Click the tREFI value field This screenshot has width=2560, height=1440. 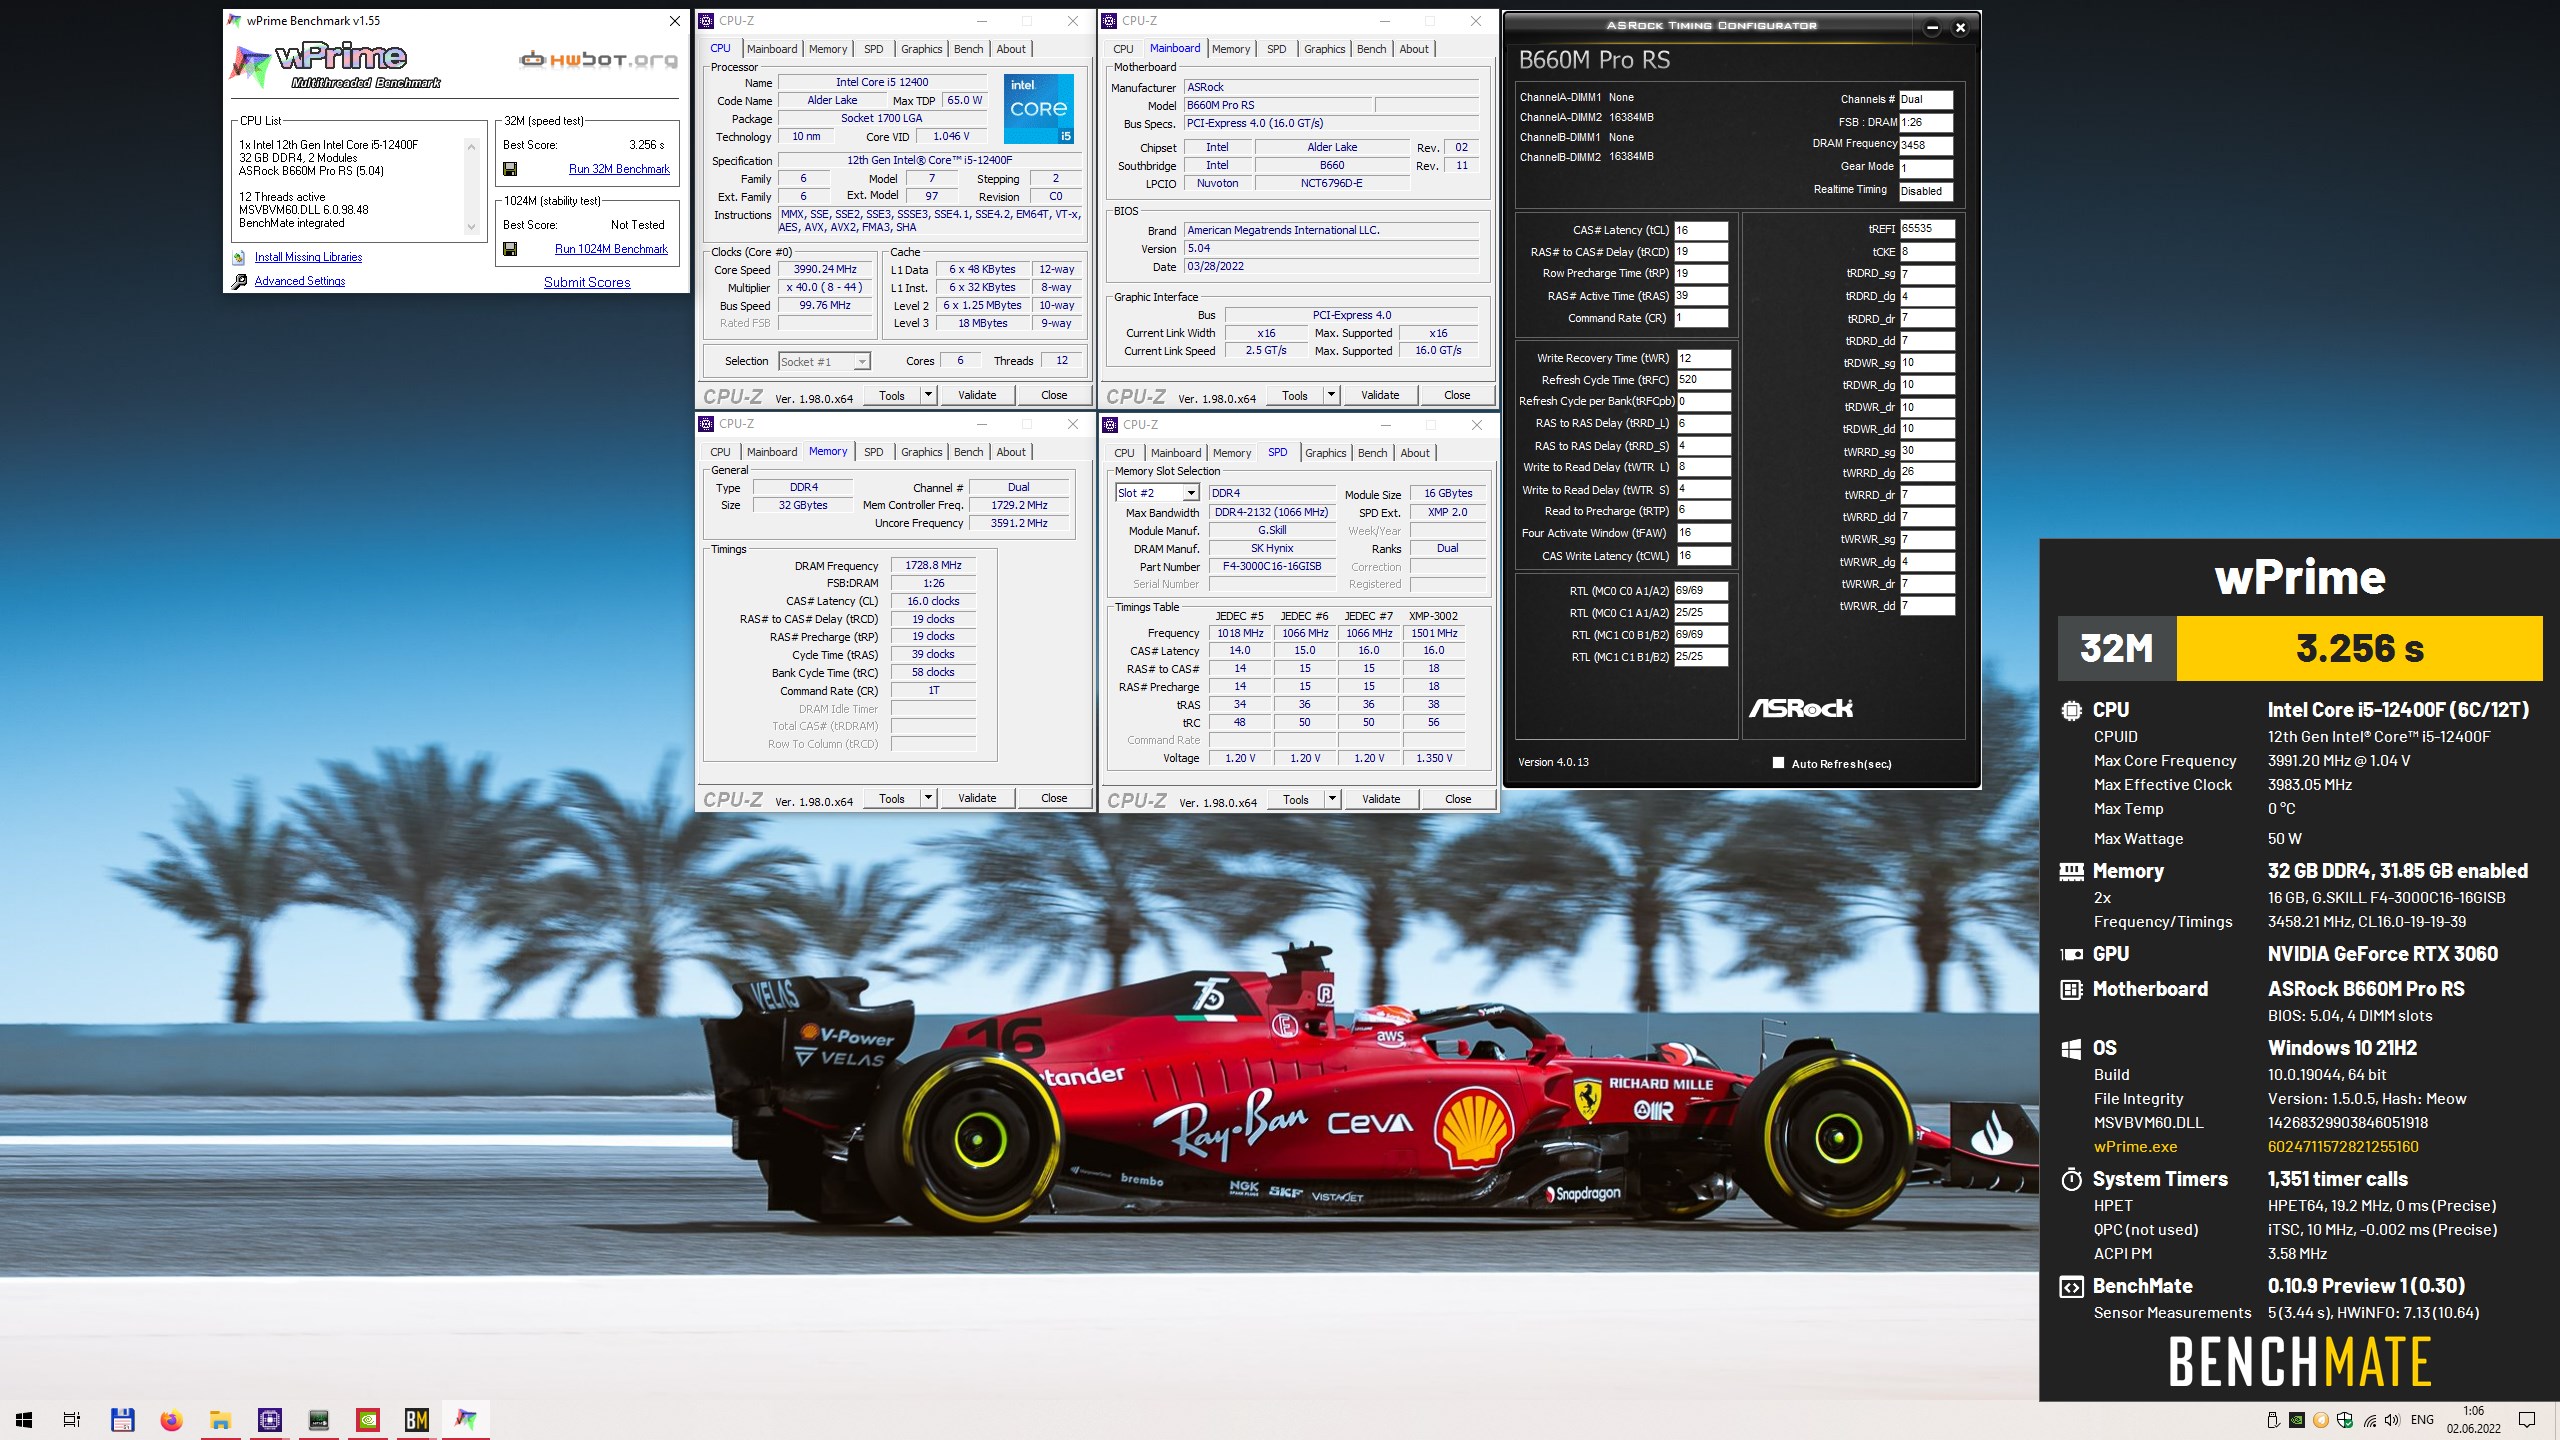coord(1926,229)
